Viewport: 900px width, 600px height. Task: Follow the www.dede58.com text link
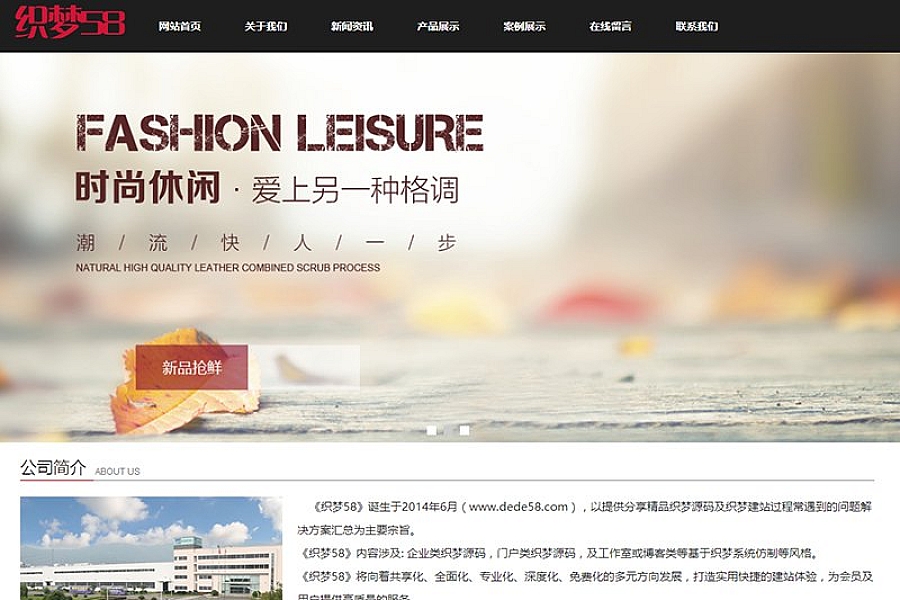[x=518, y=507]
